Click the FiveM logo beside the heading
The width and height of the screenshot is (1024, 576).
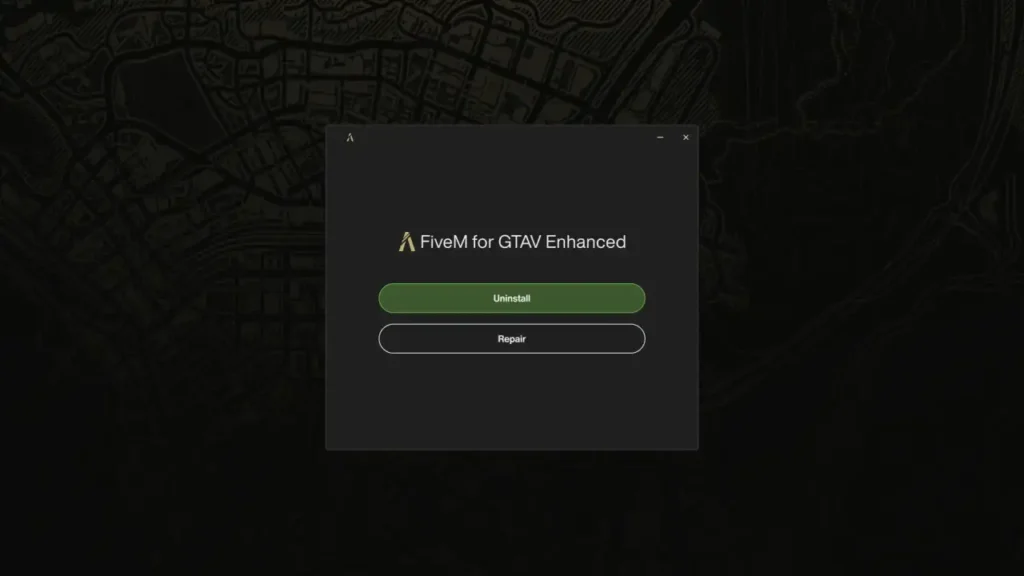pyautogui.click(x=406, y=242)
